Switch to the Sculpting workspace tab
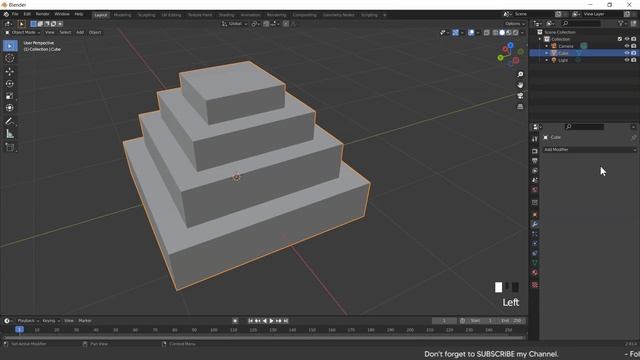 (146, 15)
